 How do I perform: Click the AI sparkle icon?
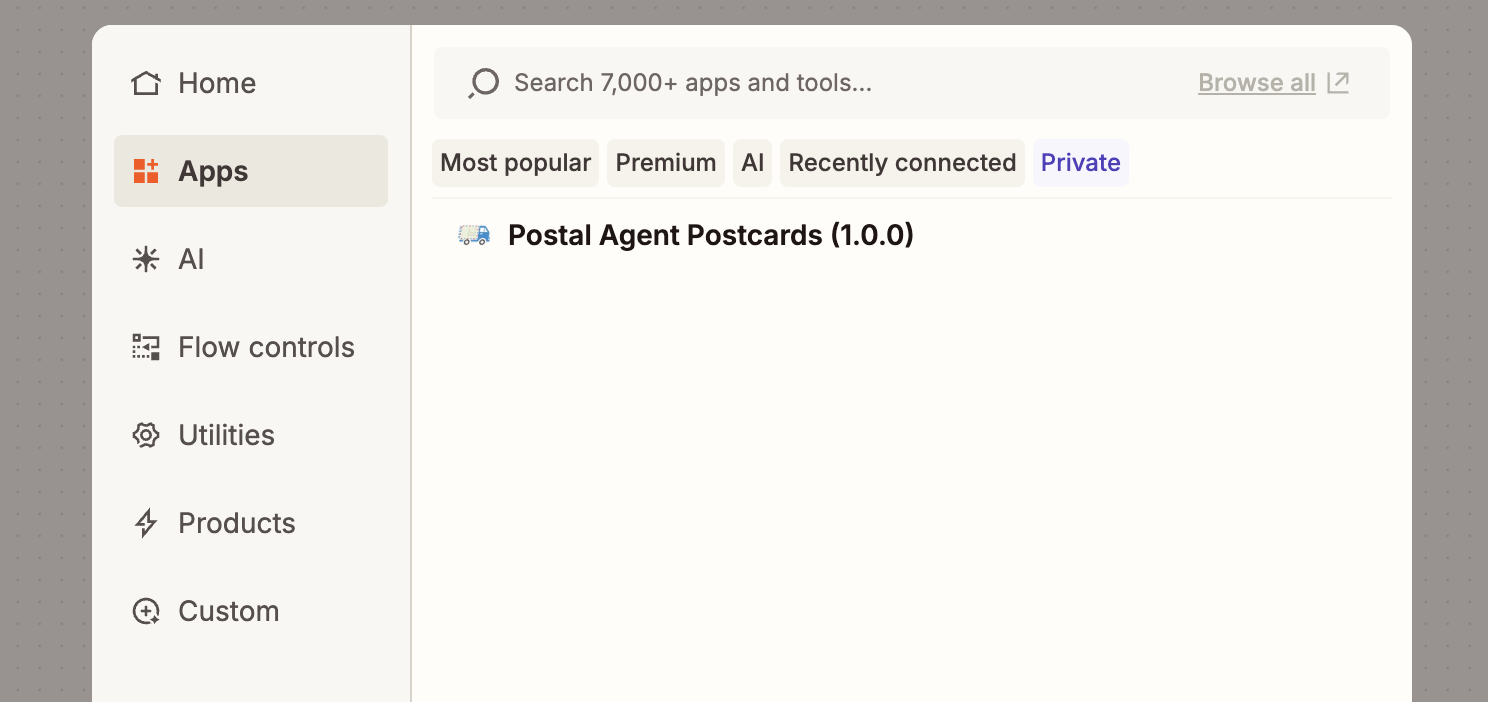coord(146,260)
